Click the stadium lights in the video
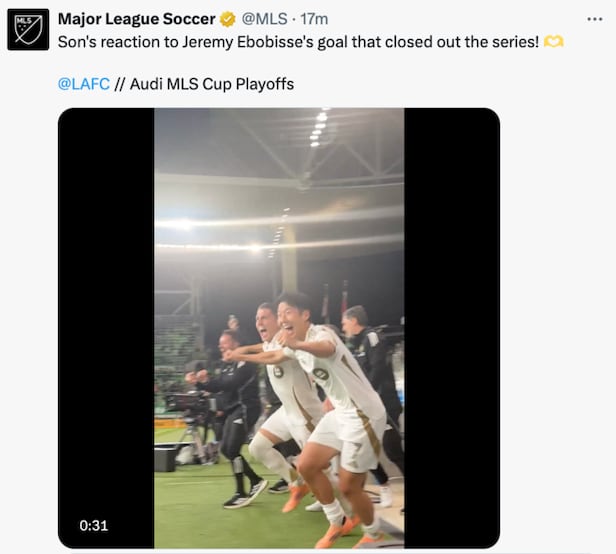Viewport: 616px width, 554px height. click(320, 130)
